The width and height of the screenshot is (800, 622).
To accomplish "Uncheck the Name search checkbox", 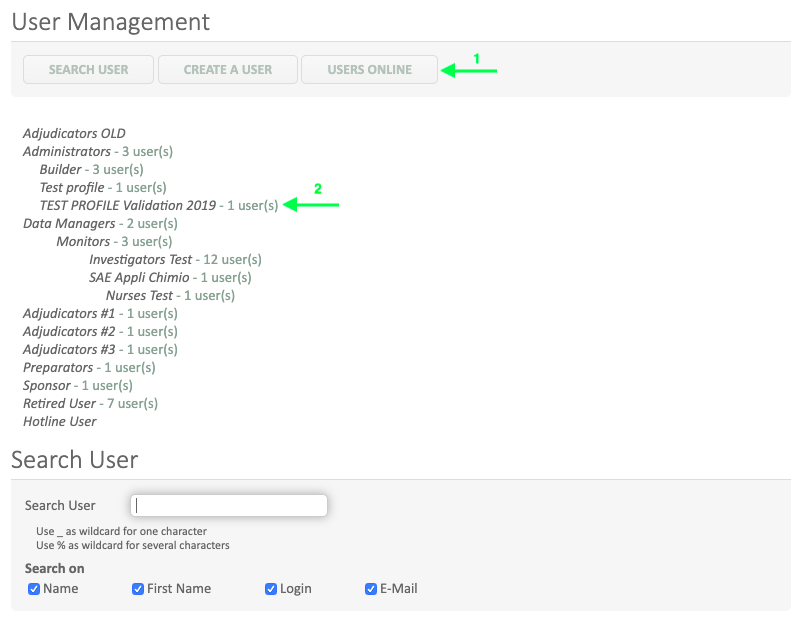I will pyautogui.click(x=34, y=589).
